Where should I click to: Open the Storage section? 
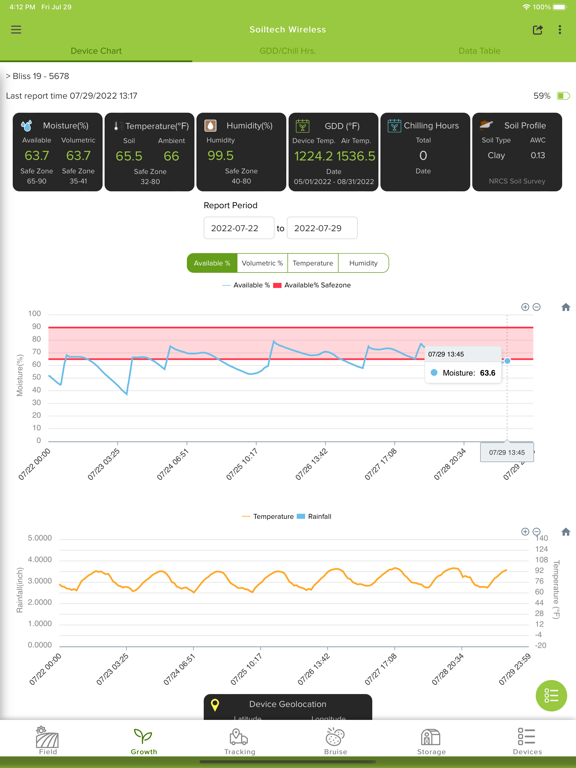coord(431,741)
